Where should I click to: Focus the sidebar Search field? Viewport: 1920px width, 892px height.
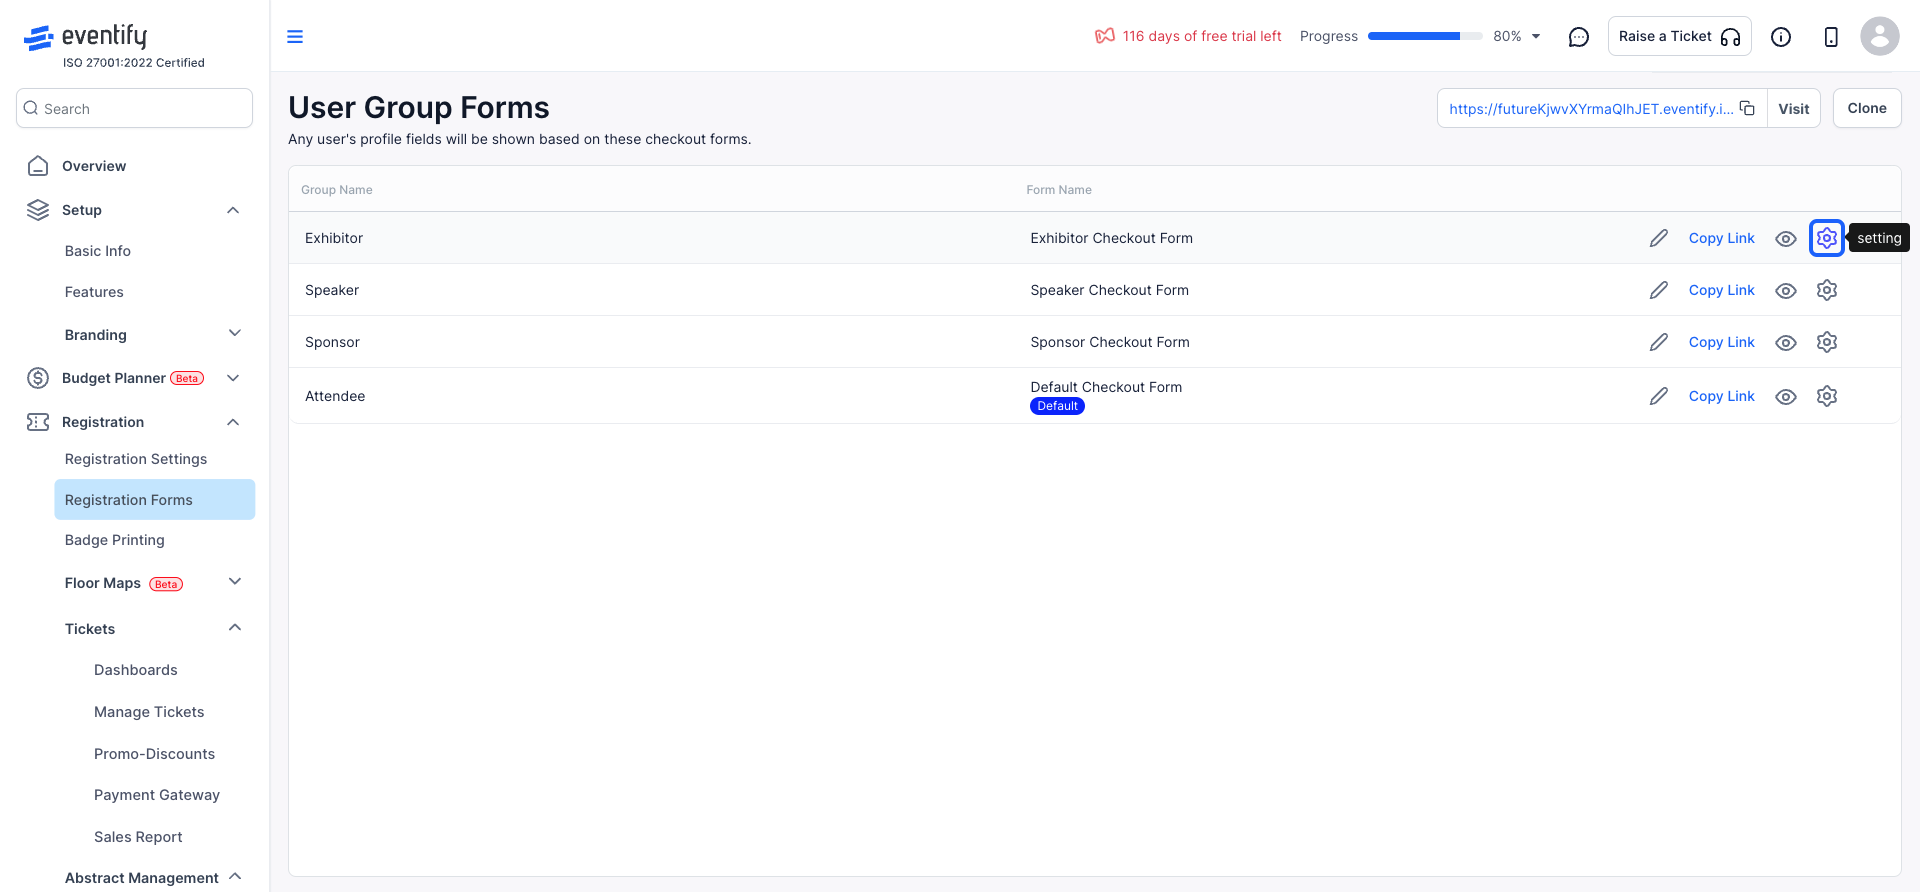click(x=134, y=108)
